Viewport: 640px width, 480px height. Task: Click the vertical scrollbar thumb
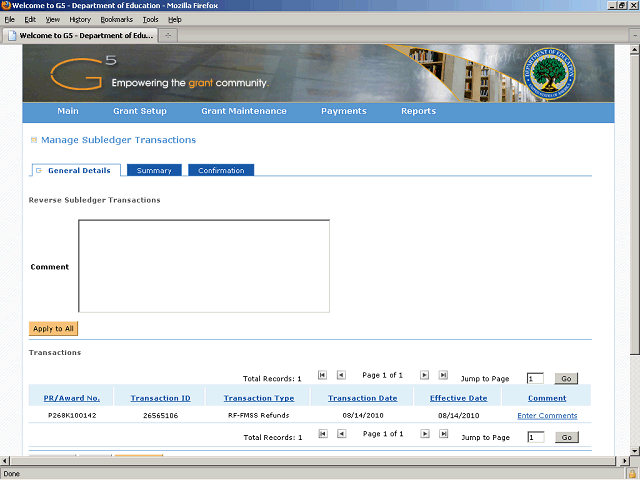tap(634, 204)
